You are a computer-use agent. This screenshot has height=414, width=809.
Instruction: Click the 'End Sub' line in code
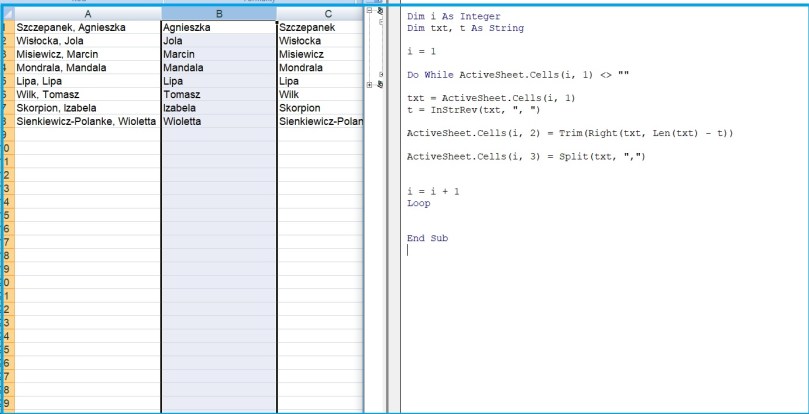pos(427,238)
